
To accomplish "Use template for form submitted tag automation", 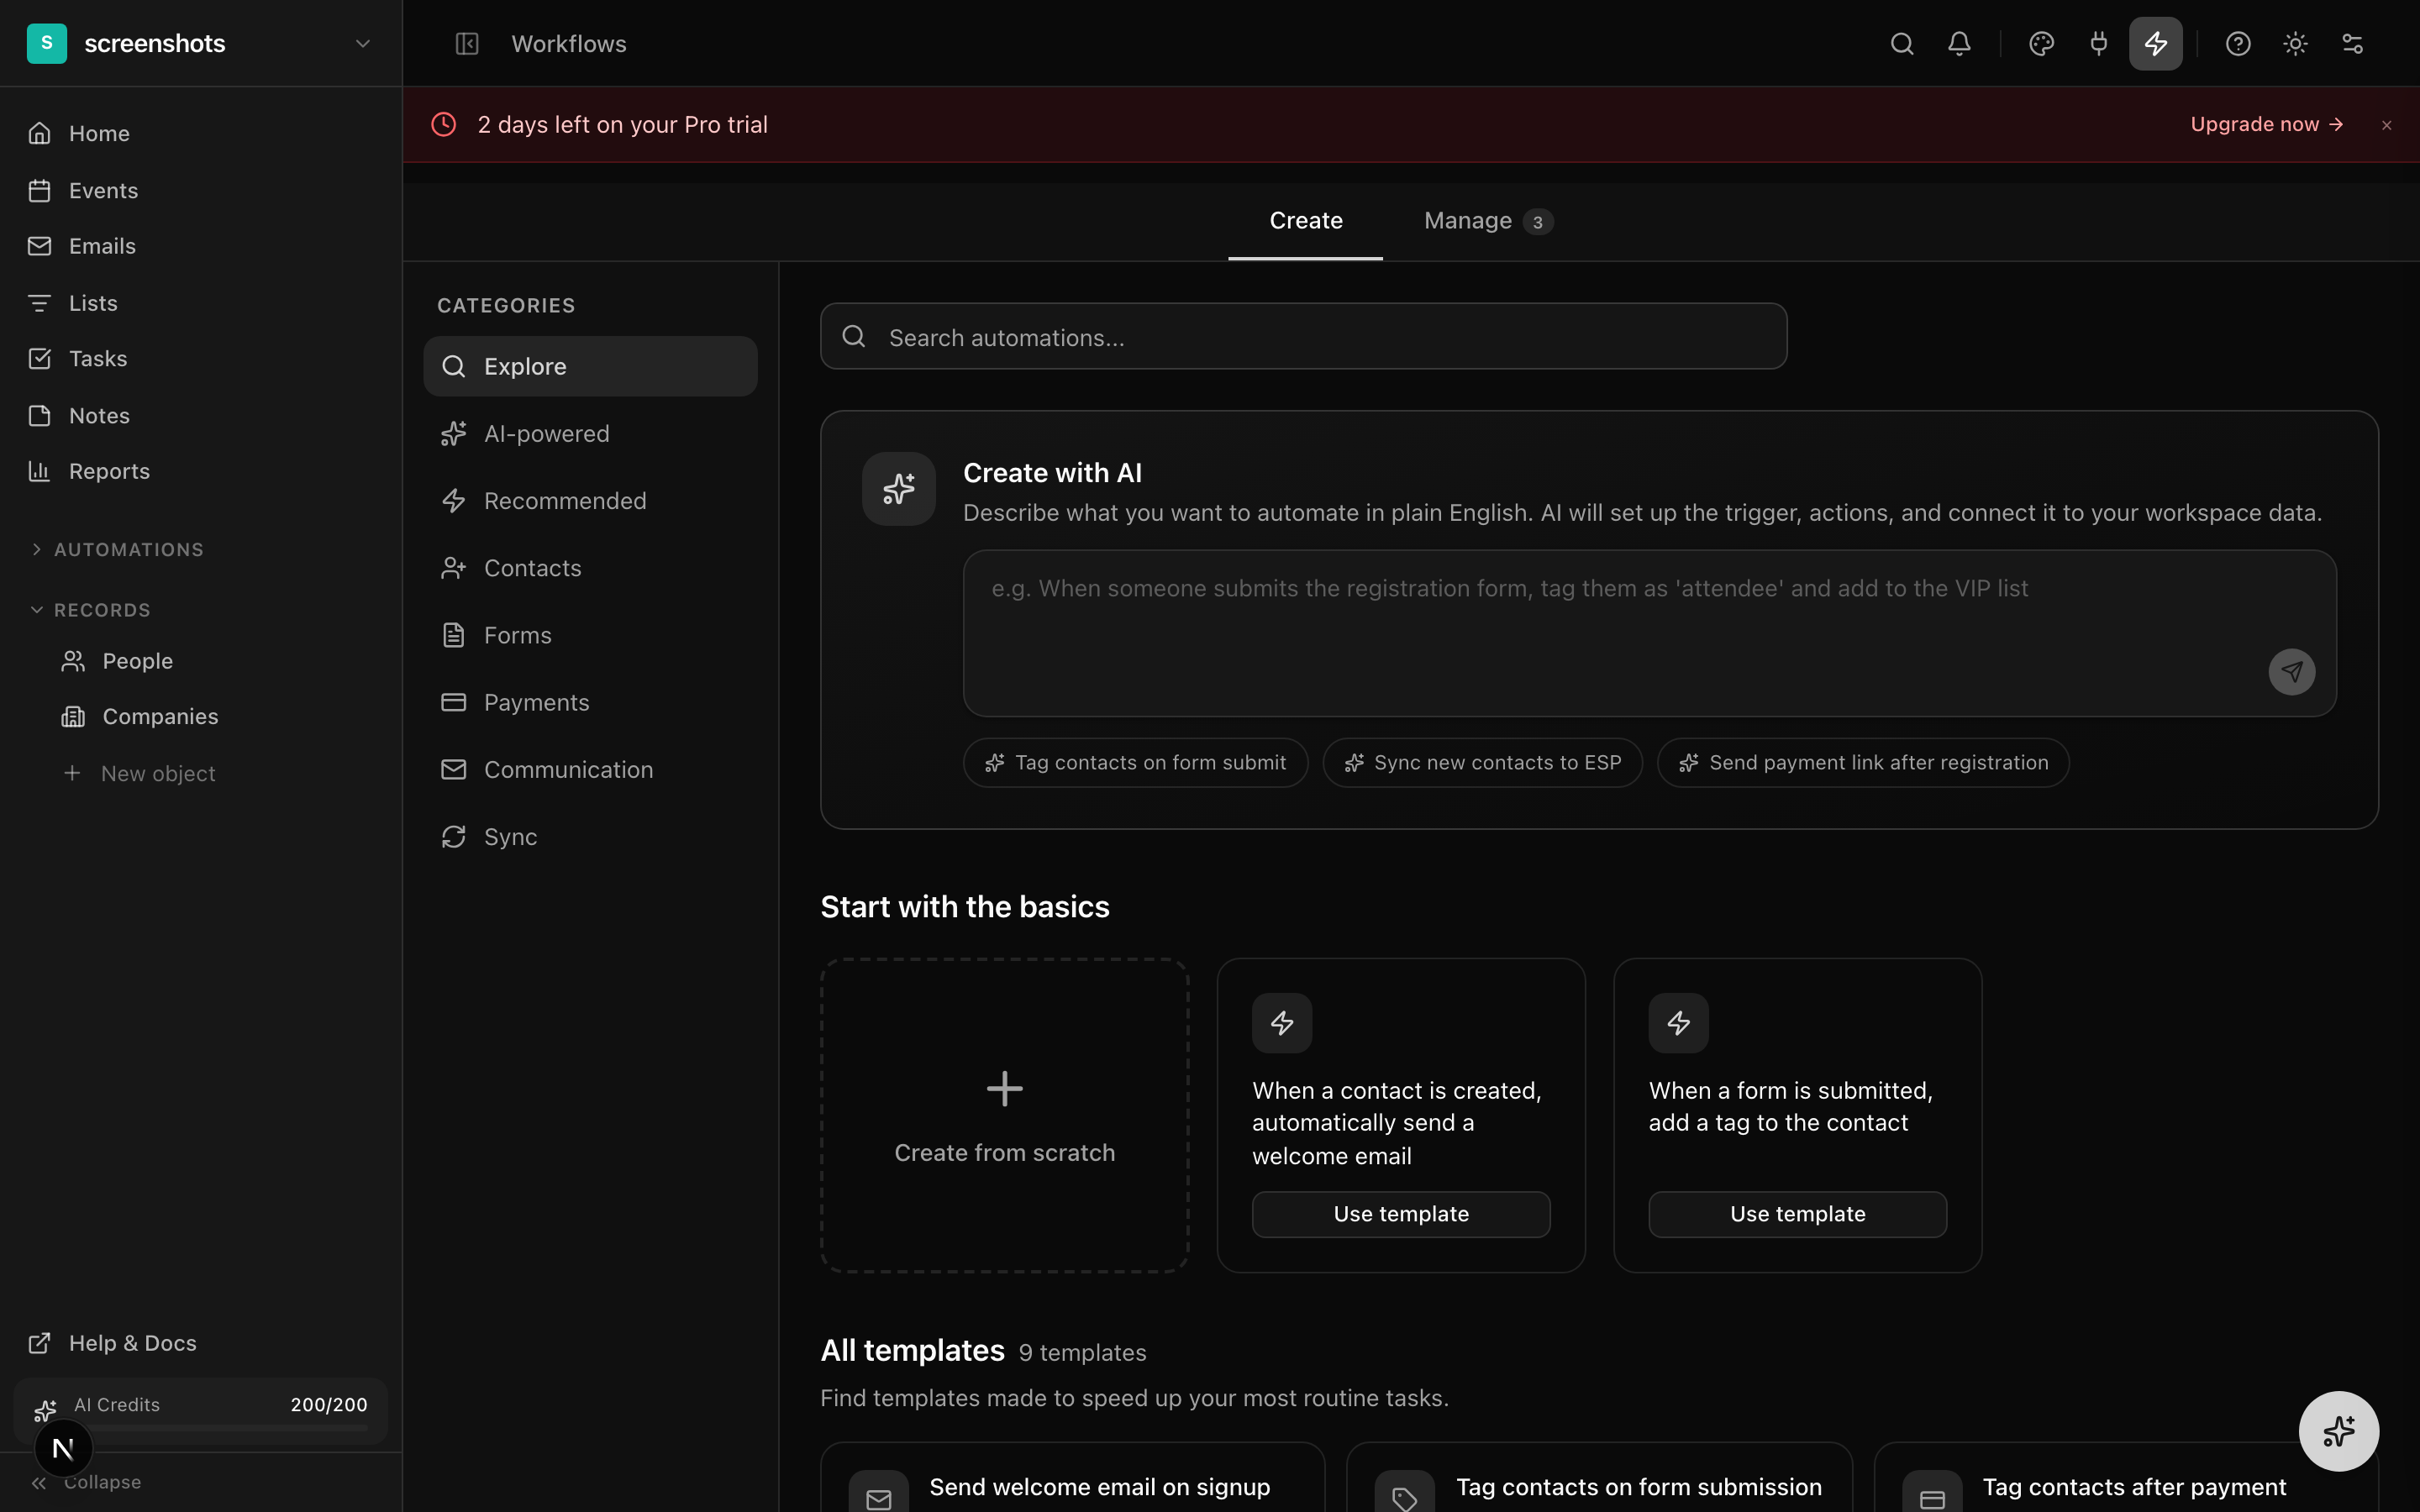I will 1797,1214.
